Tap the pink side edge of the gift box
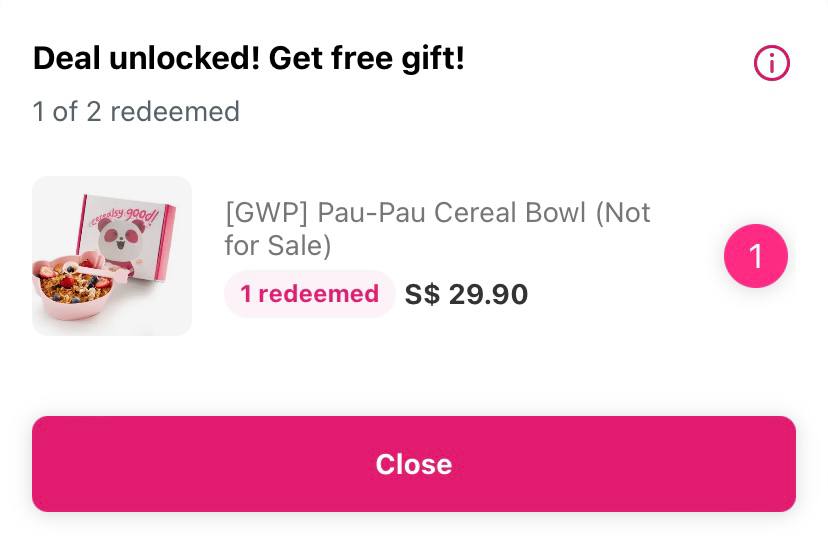Viewport: 828px width, 552px height. (x=167, y=243)
